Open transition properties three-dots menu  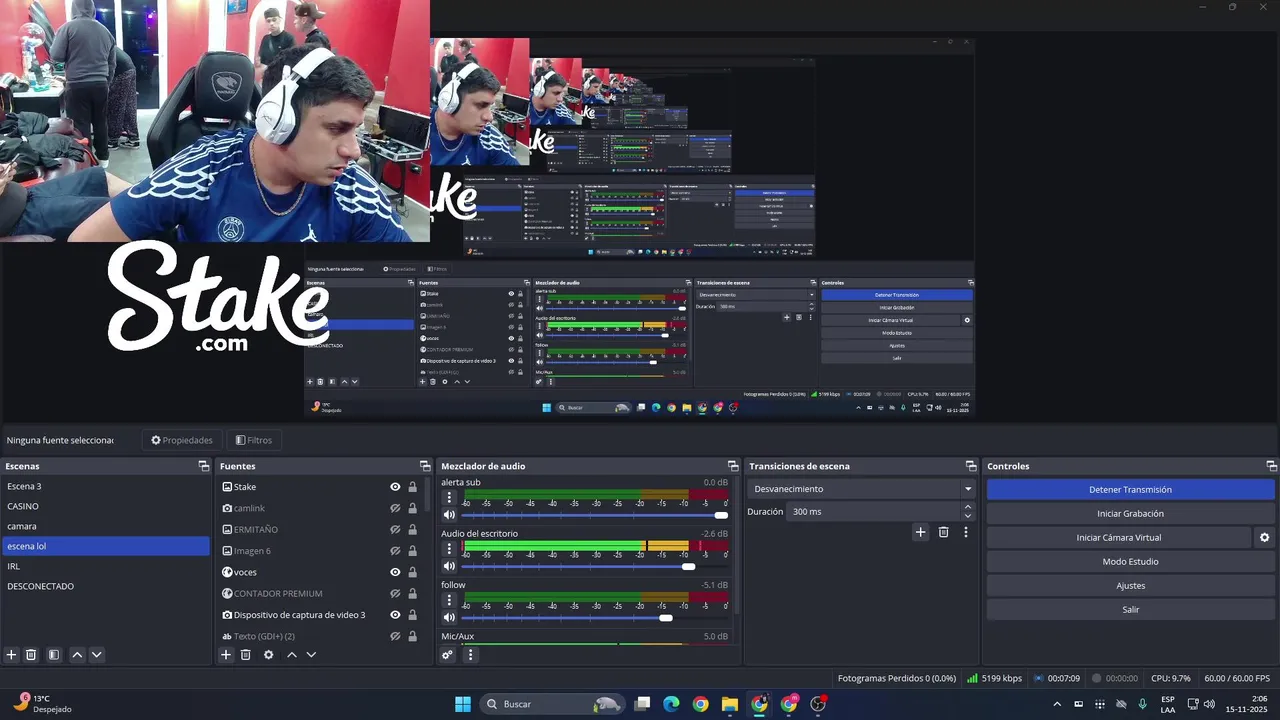coord(966,532)
